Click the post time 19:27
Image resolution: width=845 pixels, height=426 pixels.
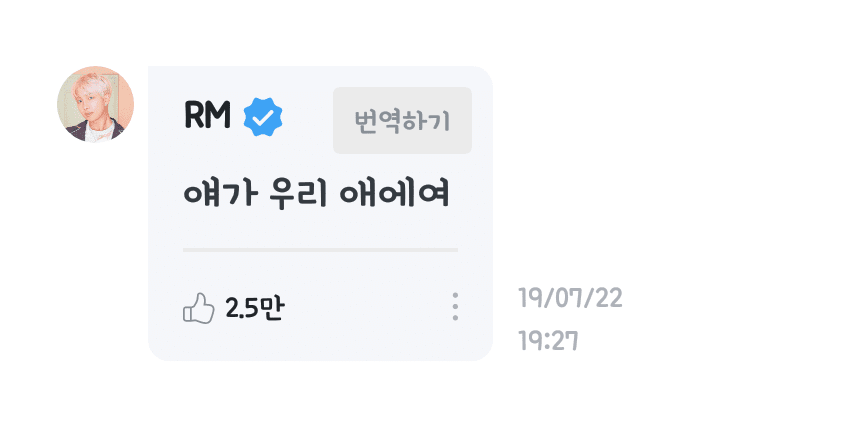[x=548, y=341]
